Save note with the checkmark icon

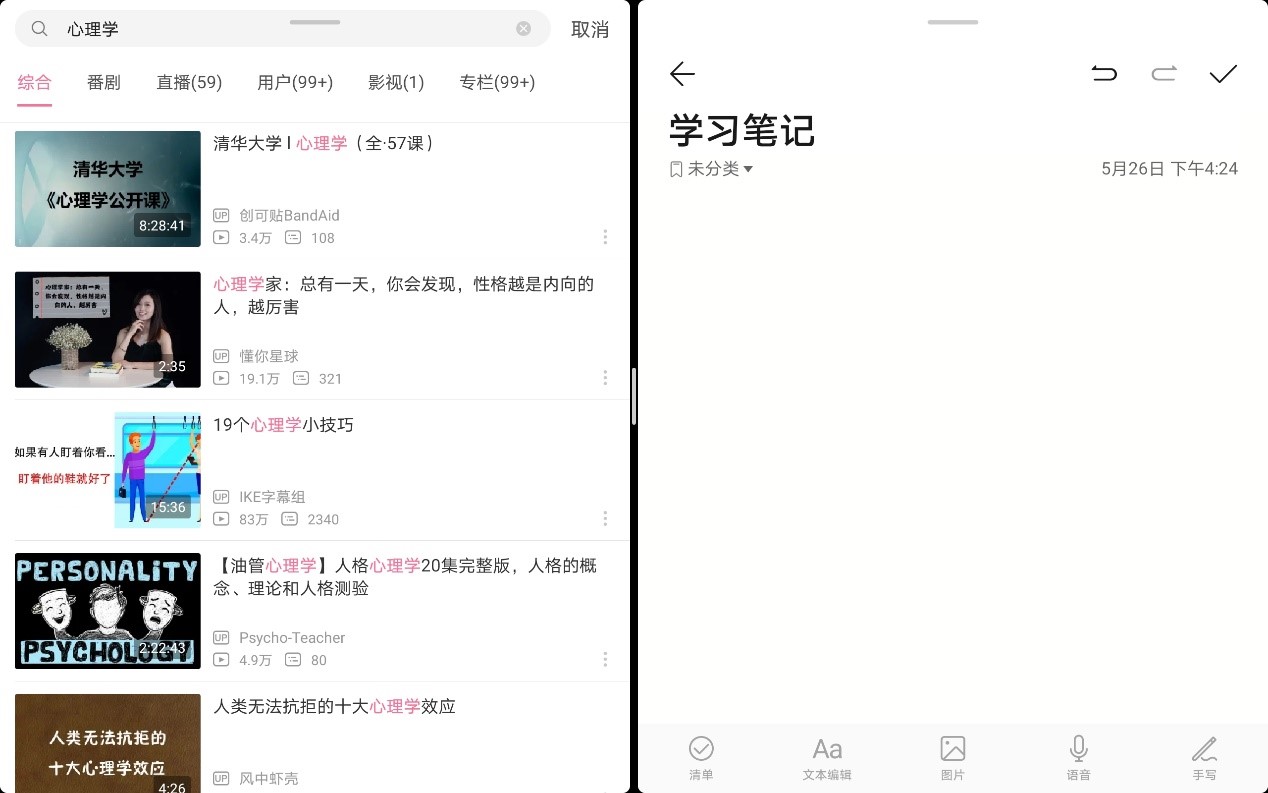(1223, 73)
